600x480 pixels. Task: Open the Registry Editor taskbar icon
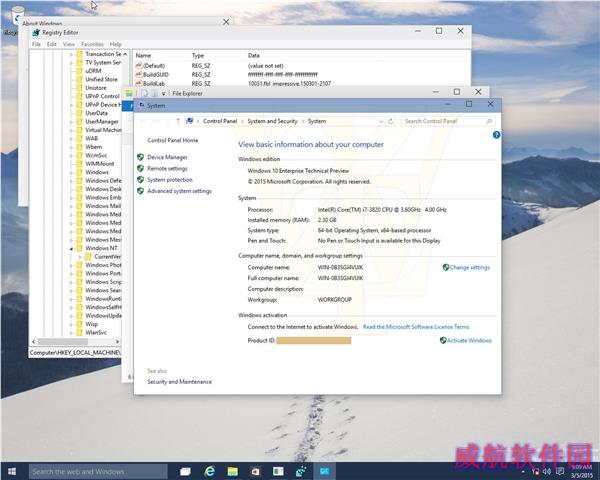click(301, 472)
